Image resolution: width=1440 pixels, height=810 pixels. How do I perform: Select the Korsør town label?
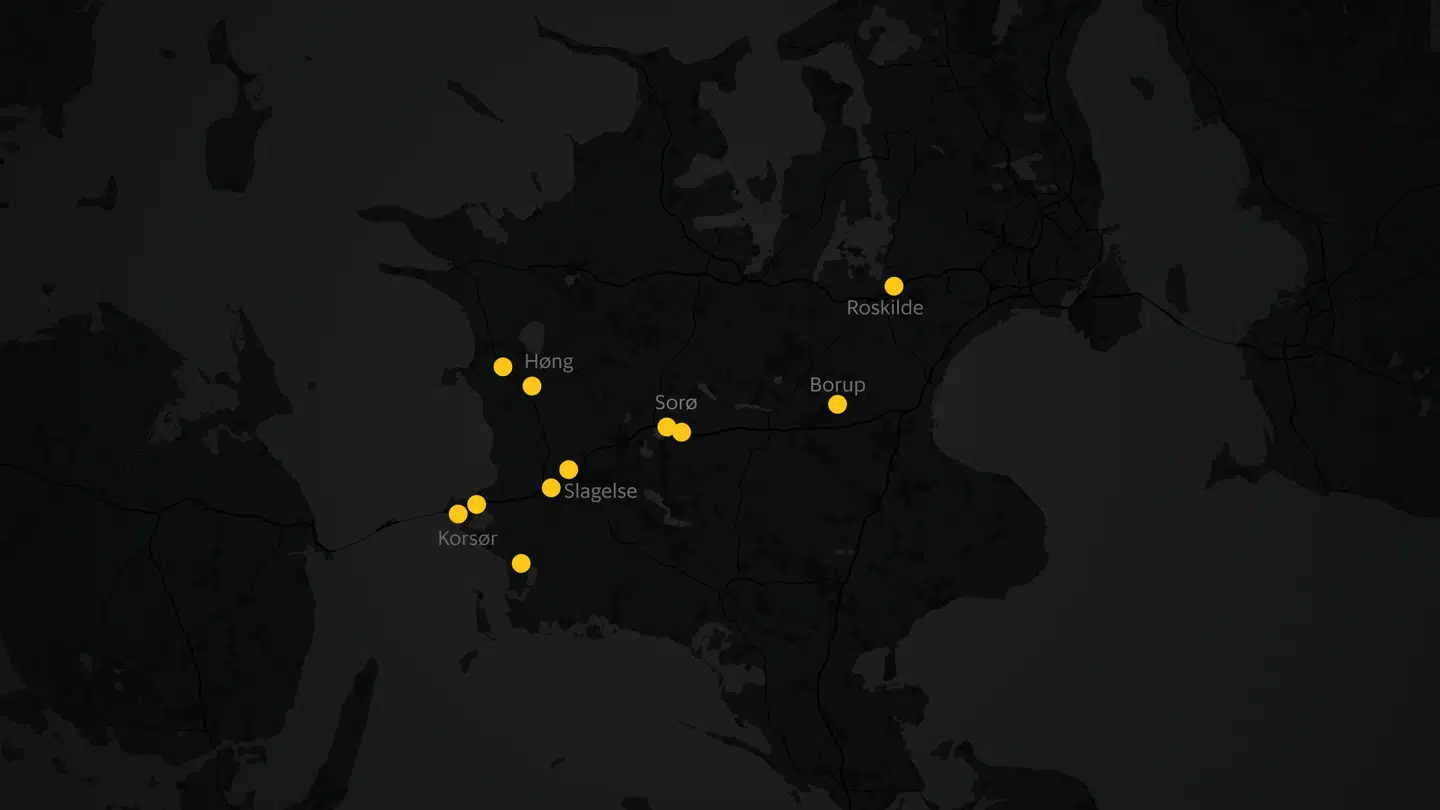467,538
